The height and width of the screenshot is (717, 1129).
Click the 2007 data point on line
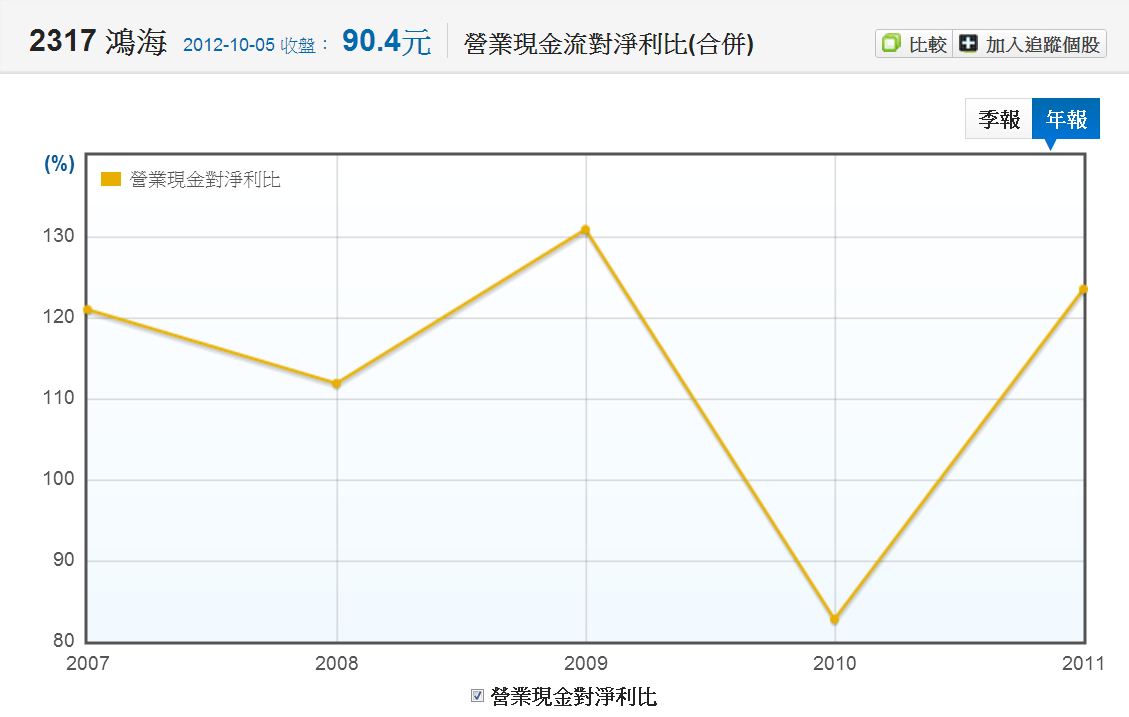[87, 310]
